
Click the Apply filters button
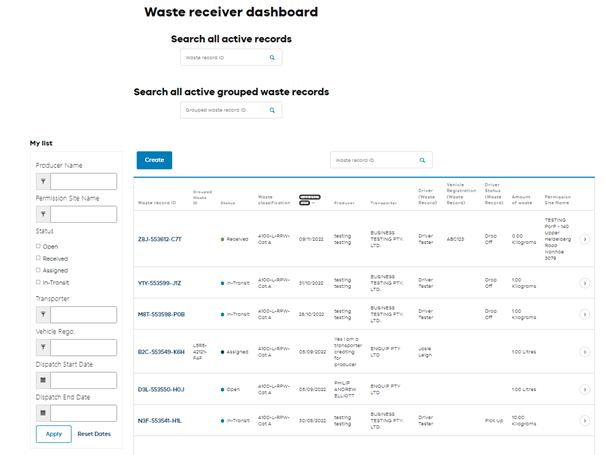54,434
